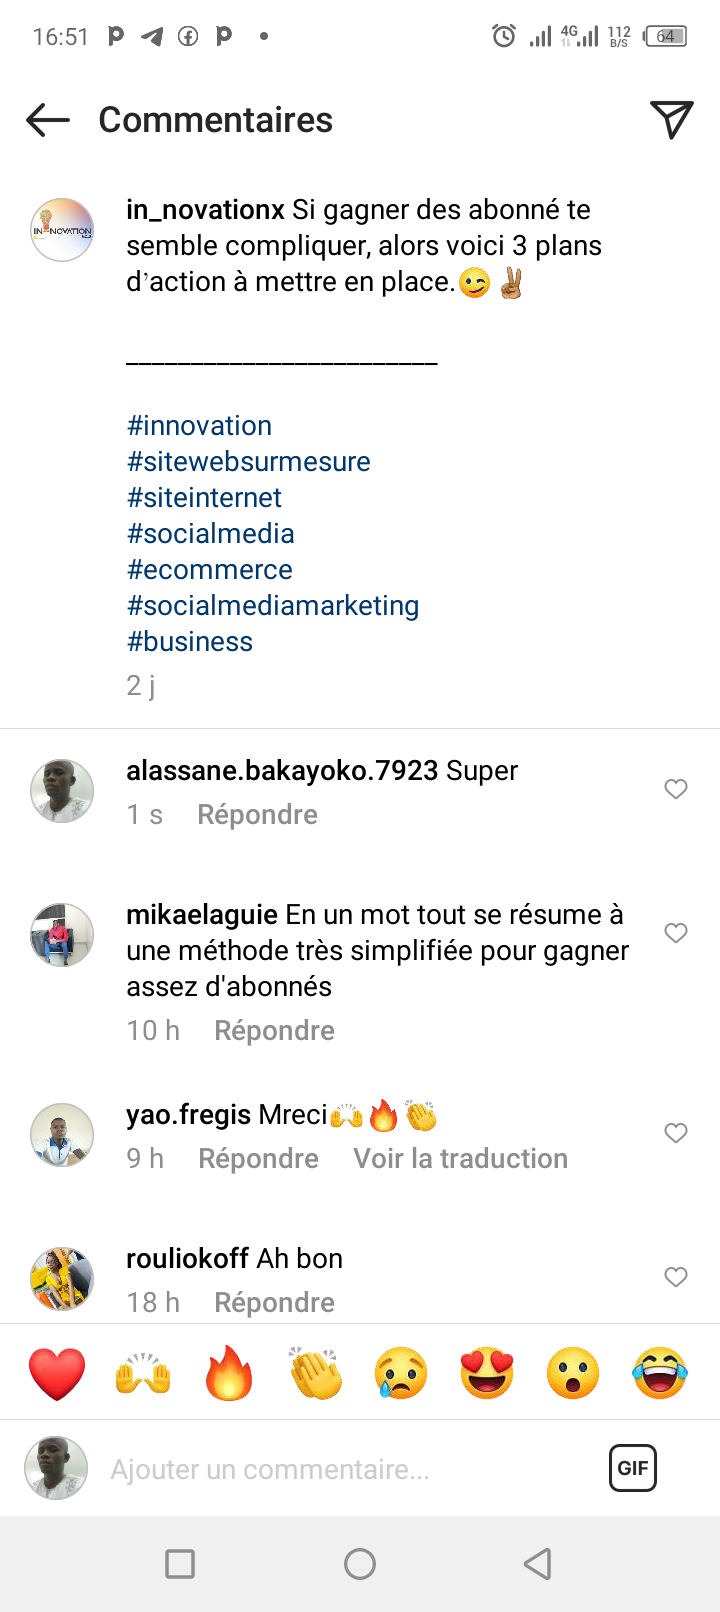Like alassane.bakayoko.7923's comment

point(676,789)
